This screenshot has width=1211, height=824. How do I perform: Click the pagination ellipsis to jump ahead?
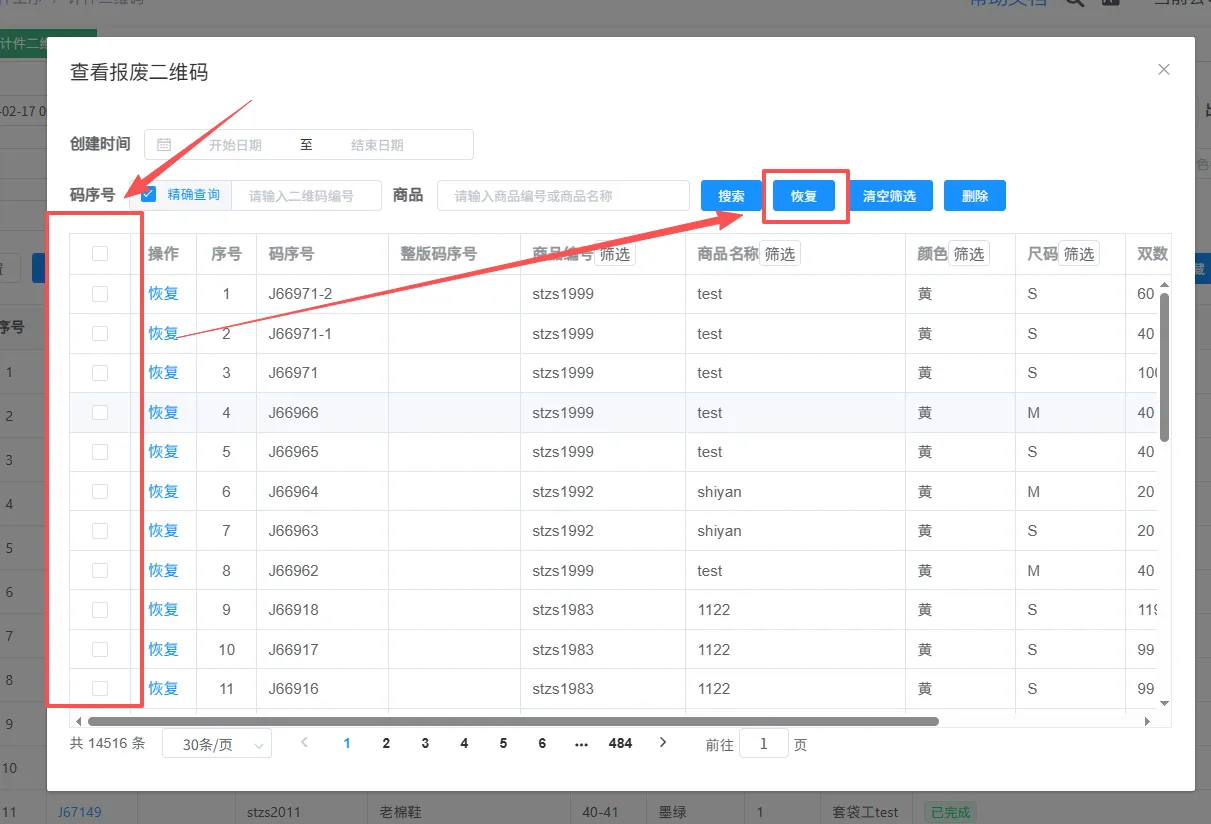[x=582, y=744]
